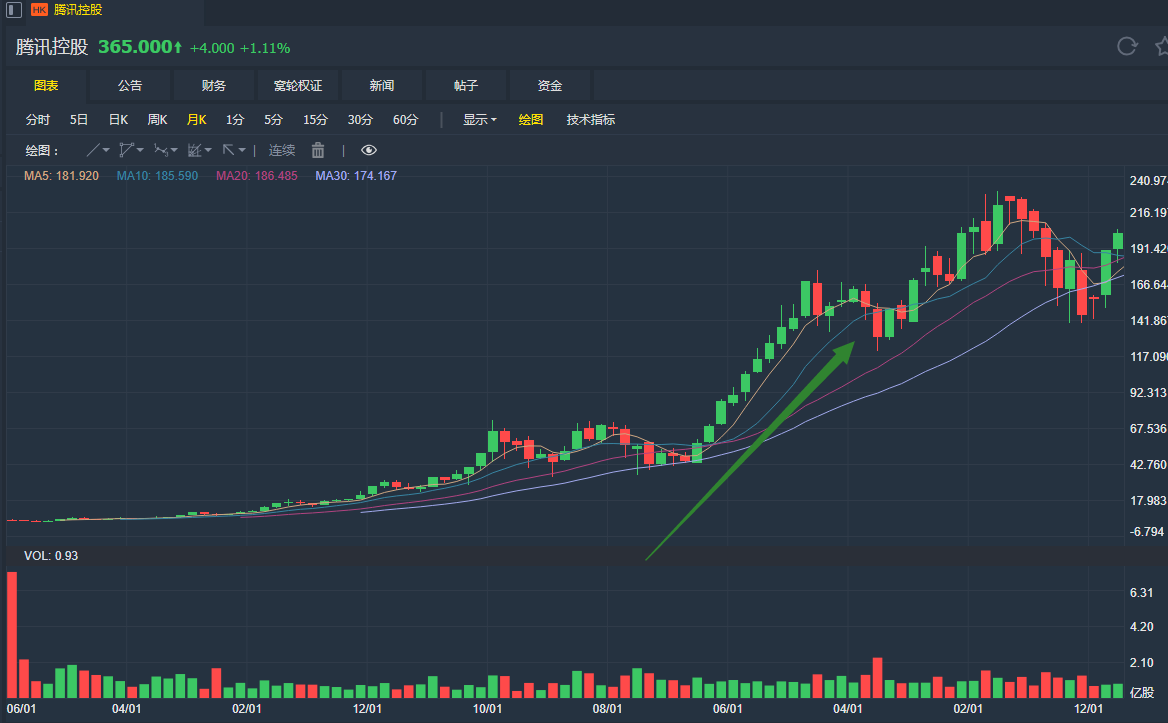Toggle drawing visibility with the eye icon
Viewport: 1168px width, 723px height.
pos(369,150)
